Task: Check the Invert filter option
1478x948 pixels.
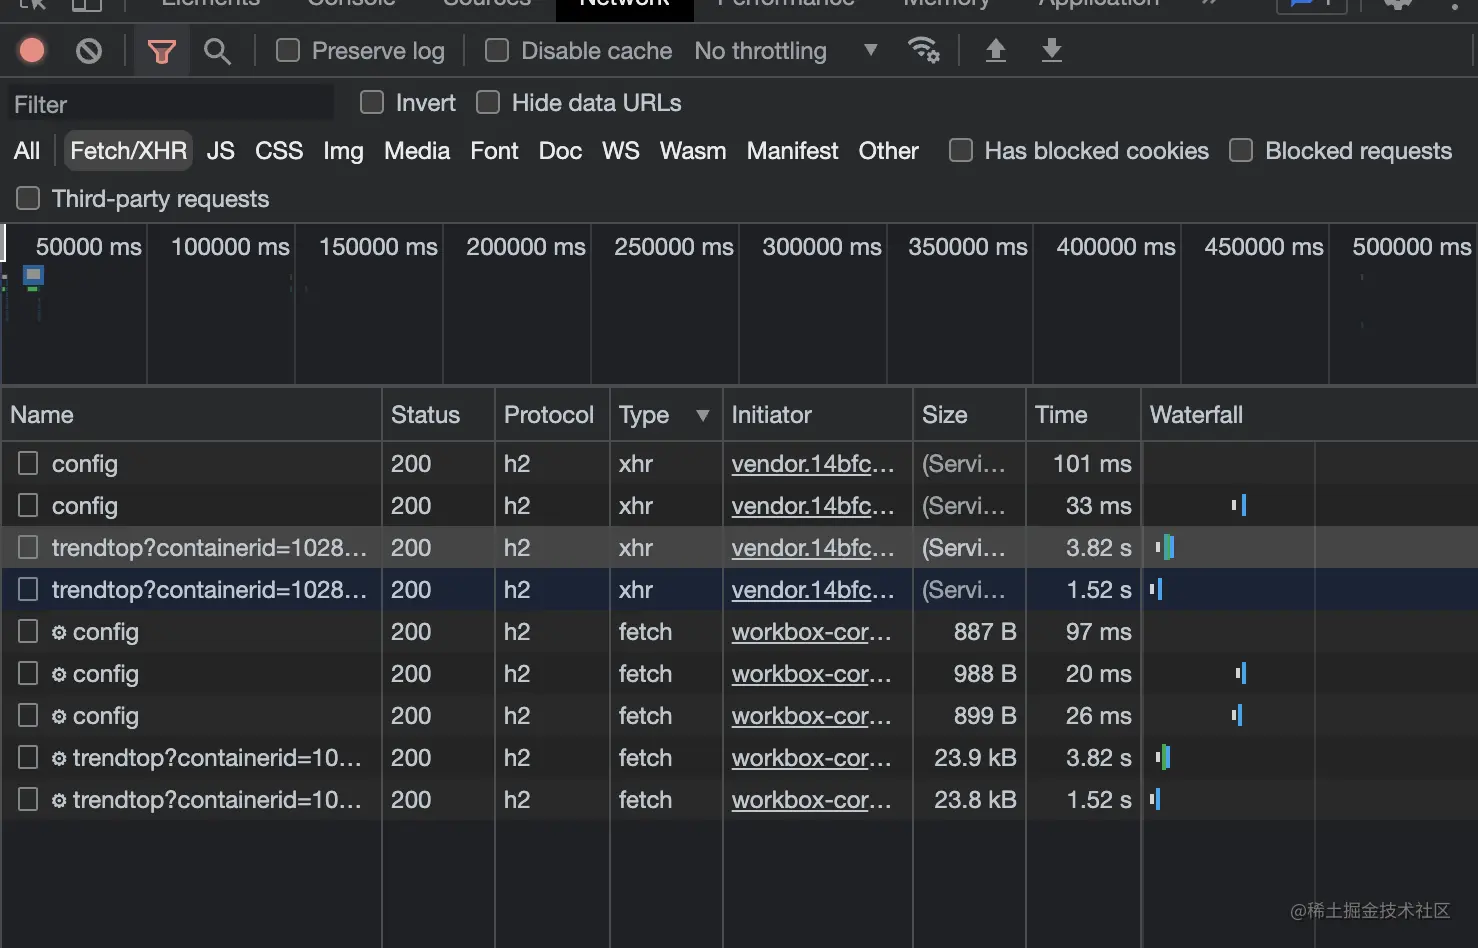Action: (372, 102)
